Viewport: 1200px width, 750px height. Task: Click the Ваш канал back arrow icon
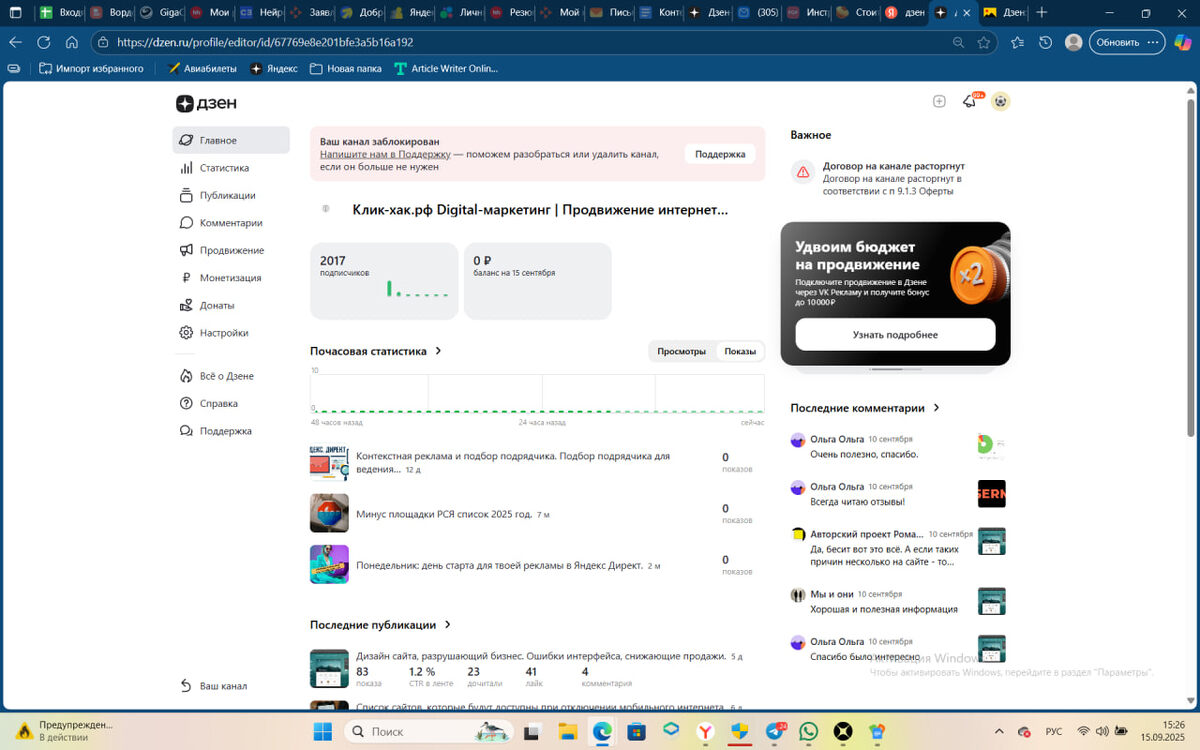186,686
